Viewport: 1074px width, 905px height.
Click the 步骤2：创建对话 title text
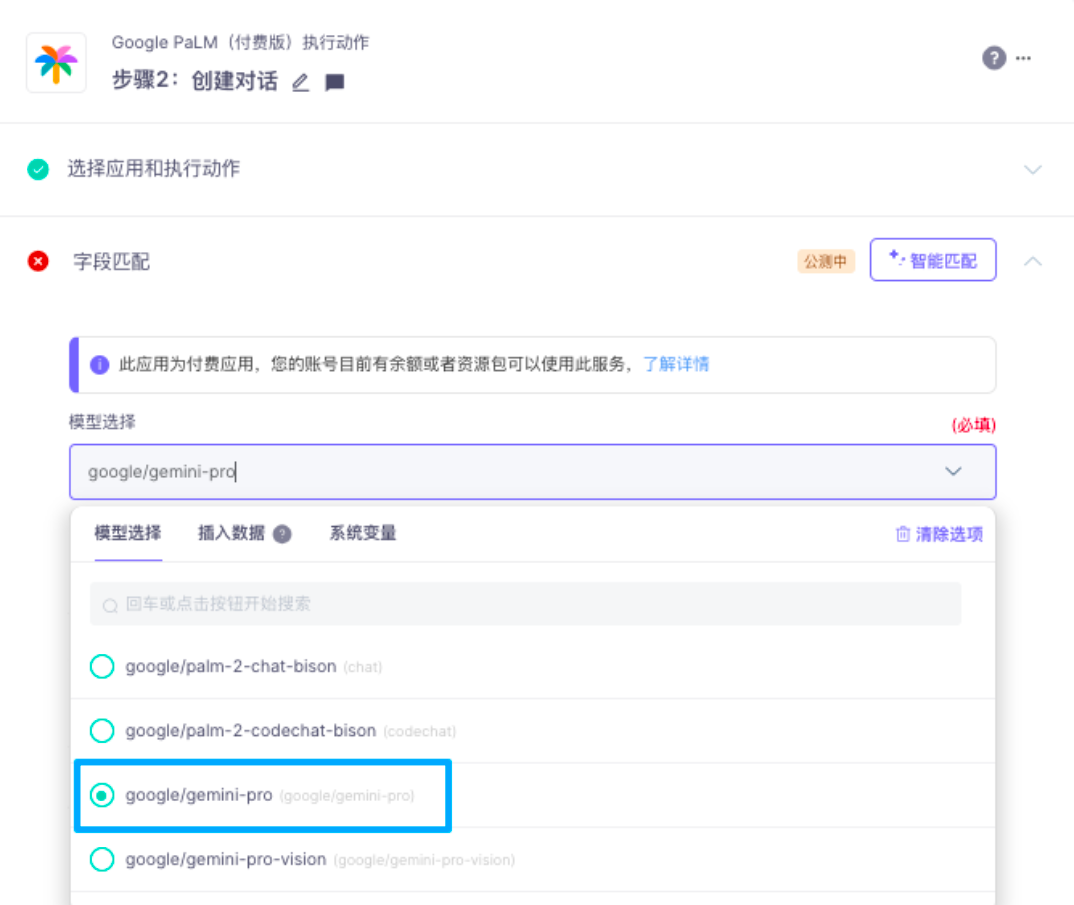tap(195, 81)
